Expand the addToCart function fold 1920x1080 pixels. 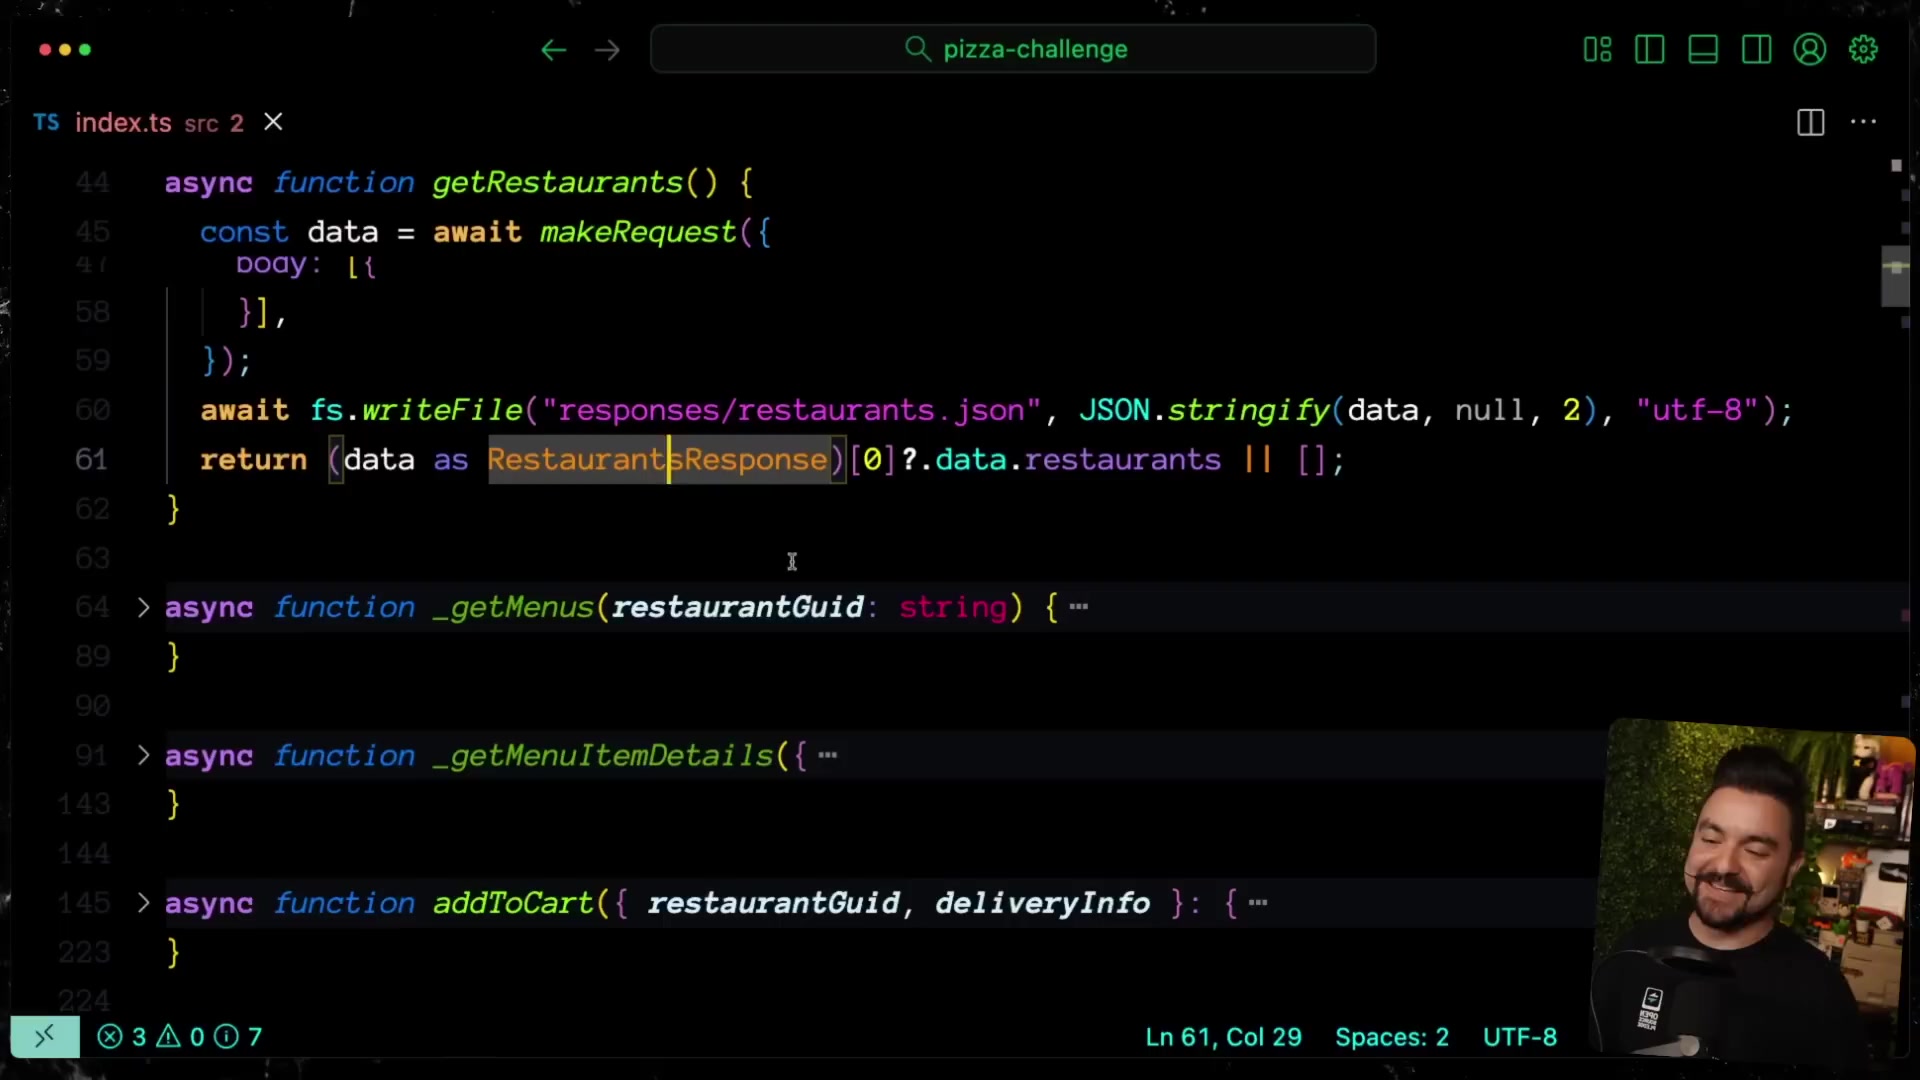point(143,903)
